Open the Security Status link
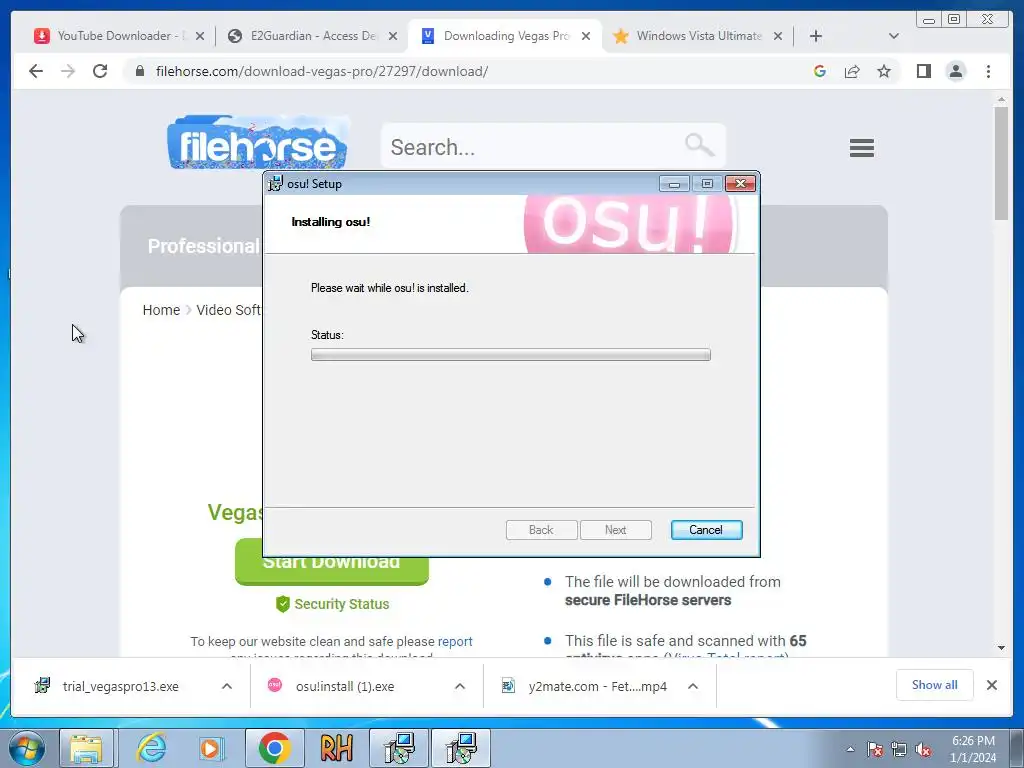This screenshot has width=1024, height=768. click(x=332, y=604)
